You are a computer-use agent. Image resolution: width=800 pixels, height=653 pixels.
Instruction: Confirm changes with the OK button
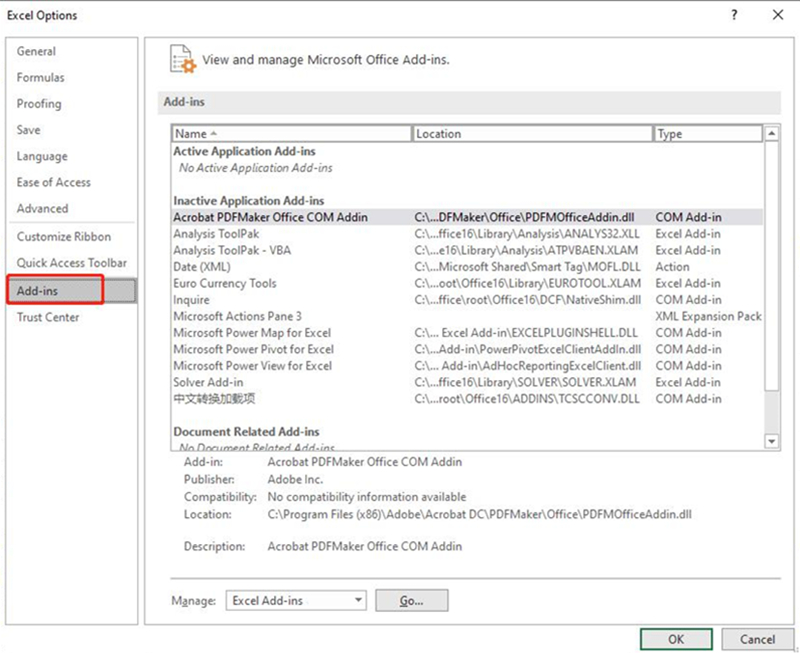[x=675, y=638]
